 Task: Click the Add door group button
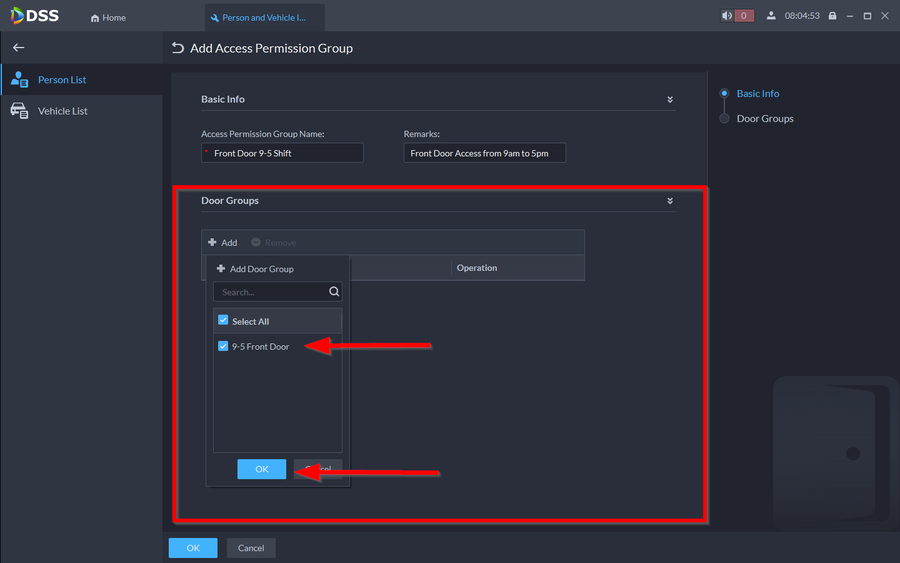[x=223, y=242]
